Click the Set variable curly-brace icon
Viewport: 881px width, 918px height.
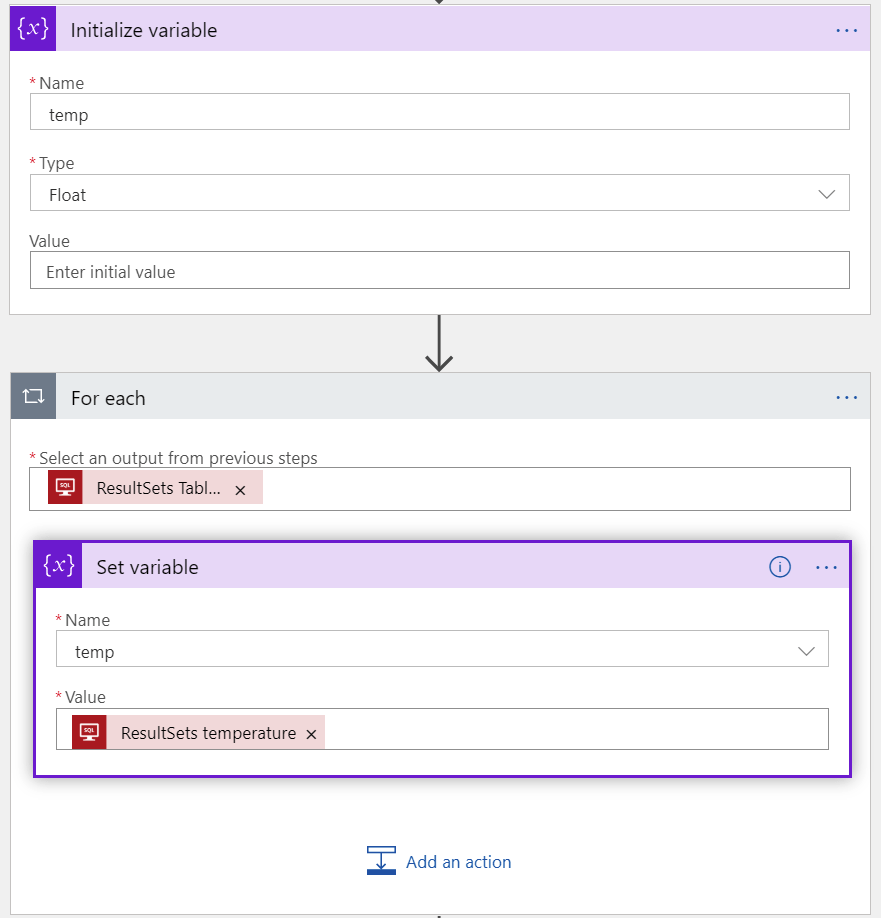point(59,566)
